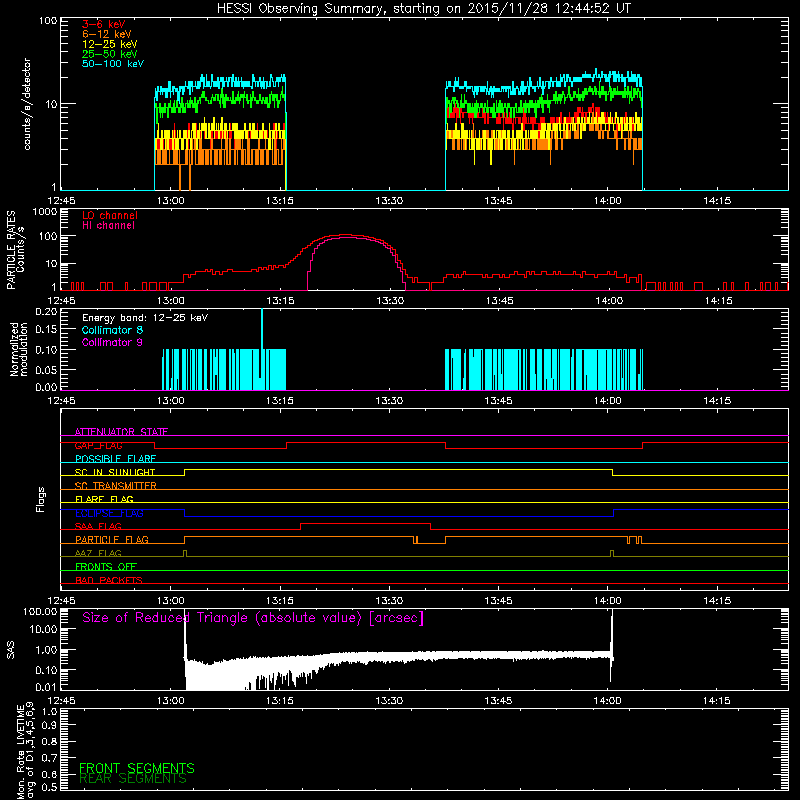
Task: Click the 13:45 tick under the flags panel
Action: point(498,601)
